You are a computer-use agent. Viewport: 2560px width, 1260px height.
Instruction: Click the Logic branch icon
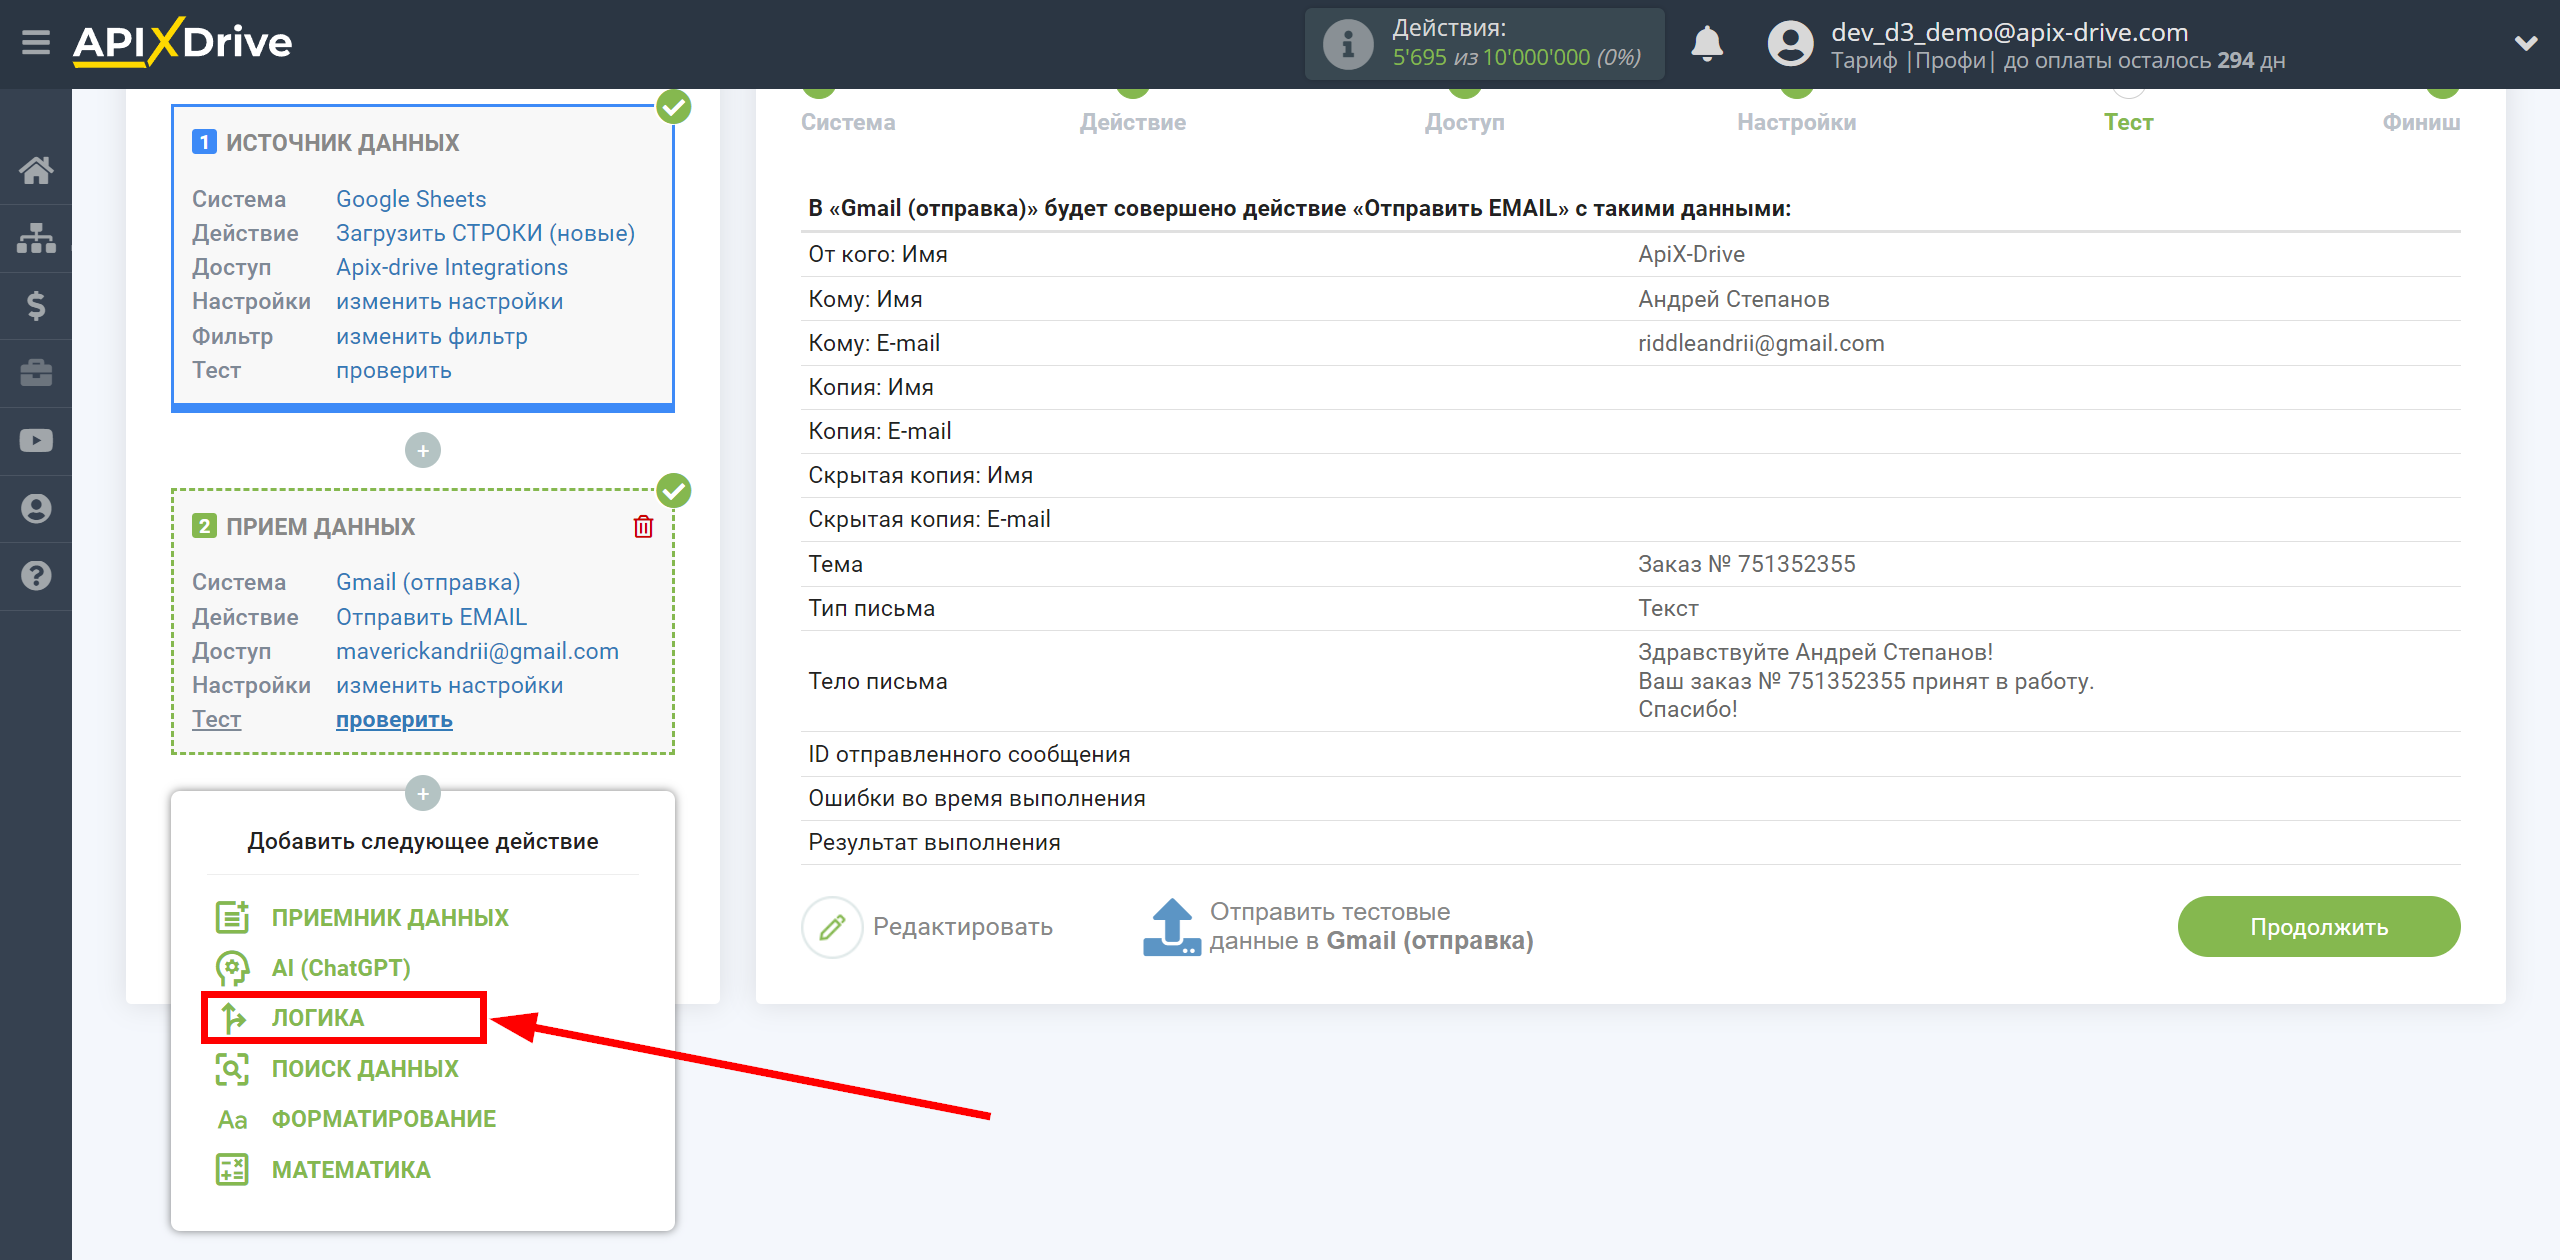(x=233, y=1018)
